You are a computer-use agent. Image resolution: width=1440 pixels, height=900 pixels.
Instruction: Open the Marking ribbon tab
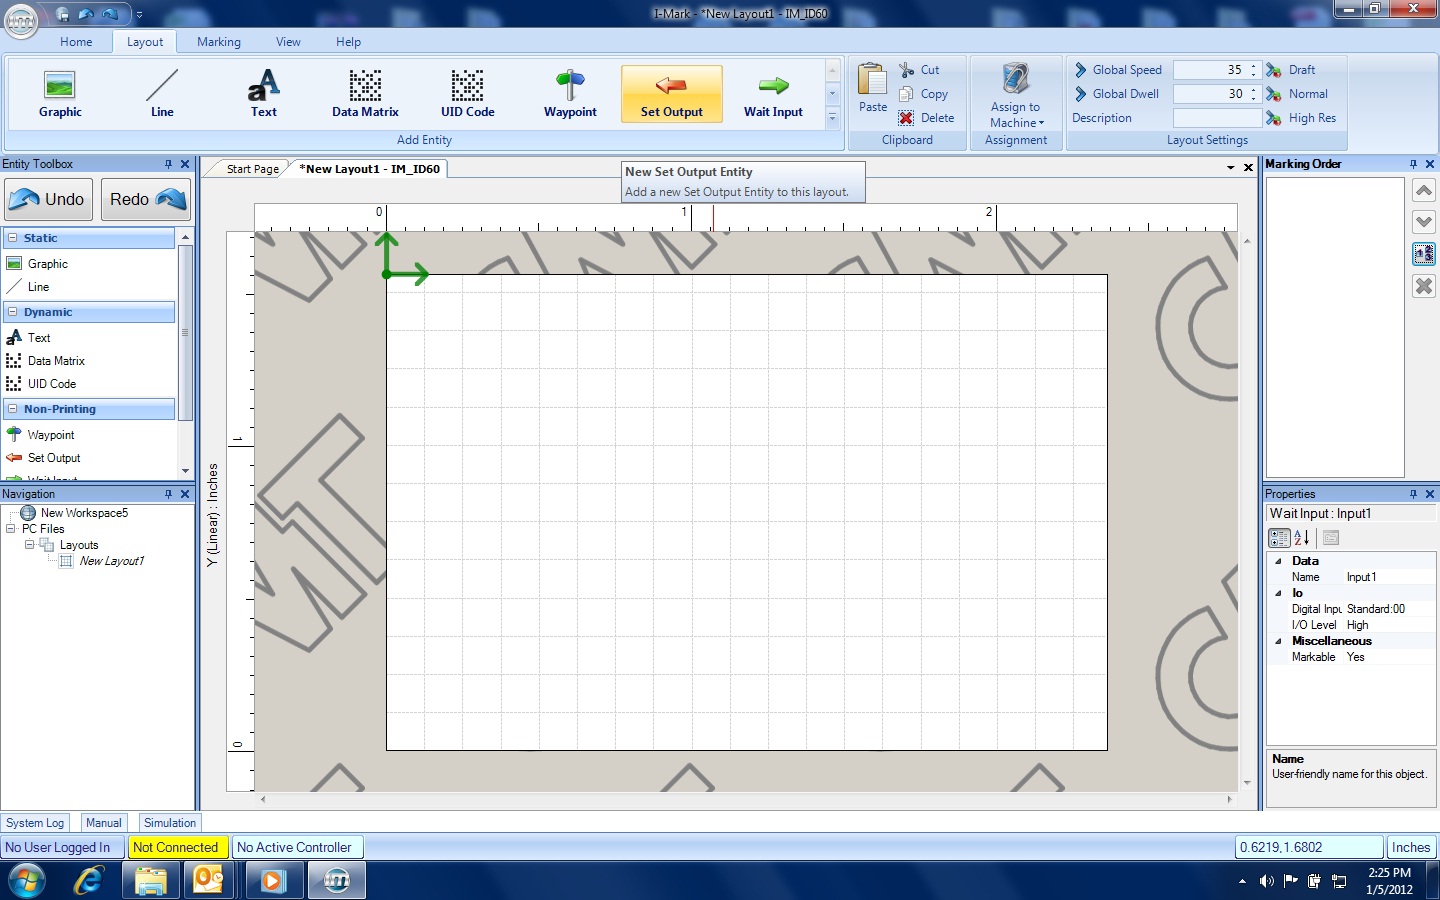pos(218,42)
